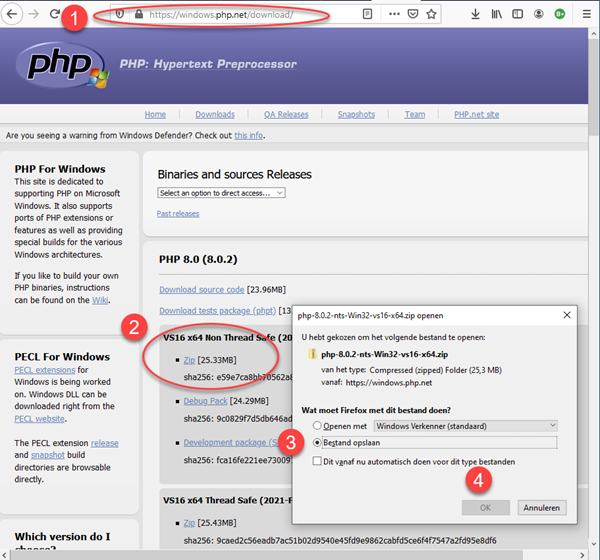Open the Snapshots navigation link

point(356,114)
